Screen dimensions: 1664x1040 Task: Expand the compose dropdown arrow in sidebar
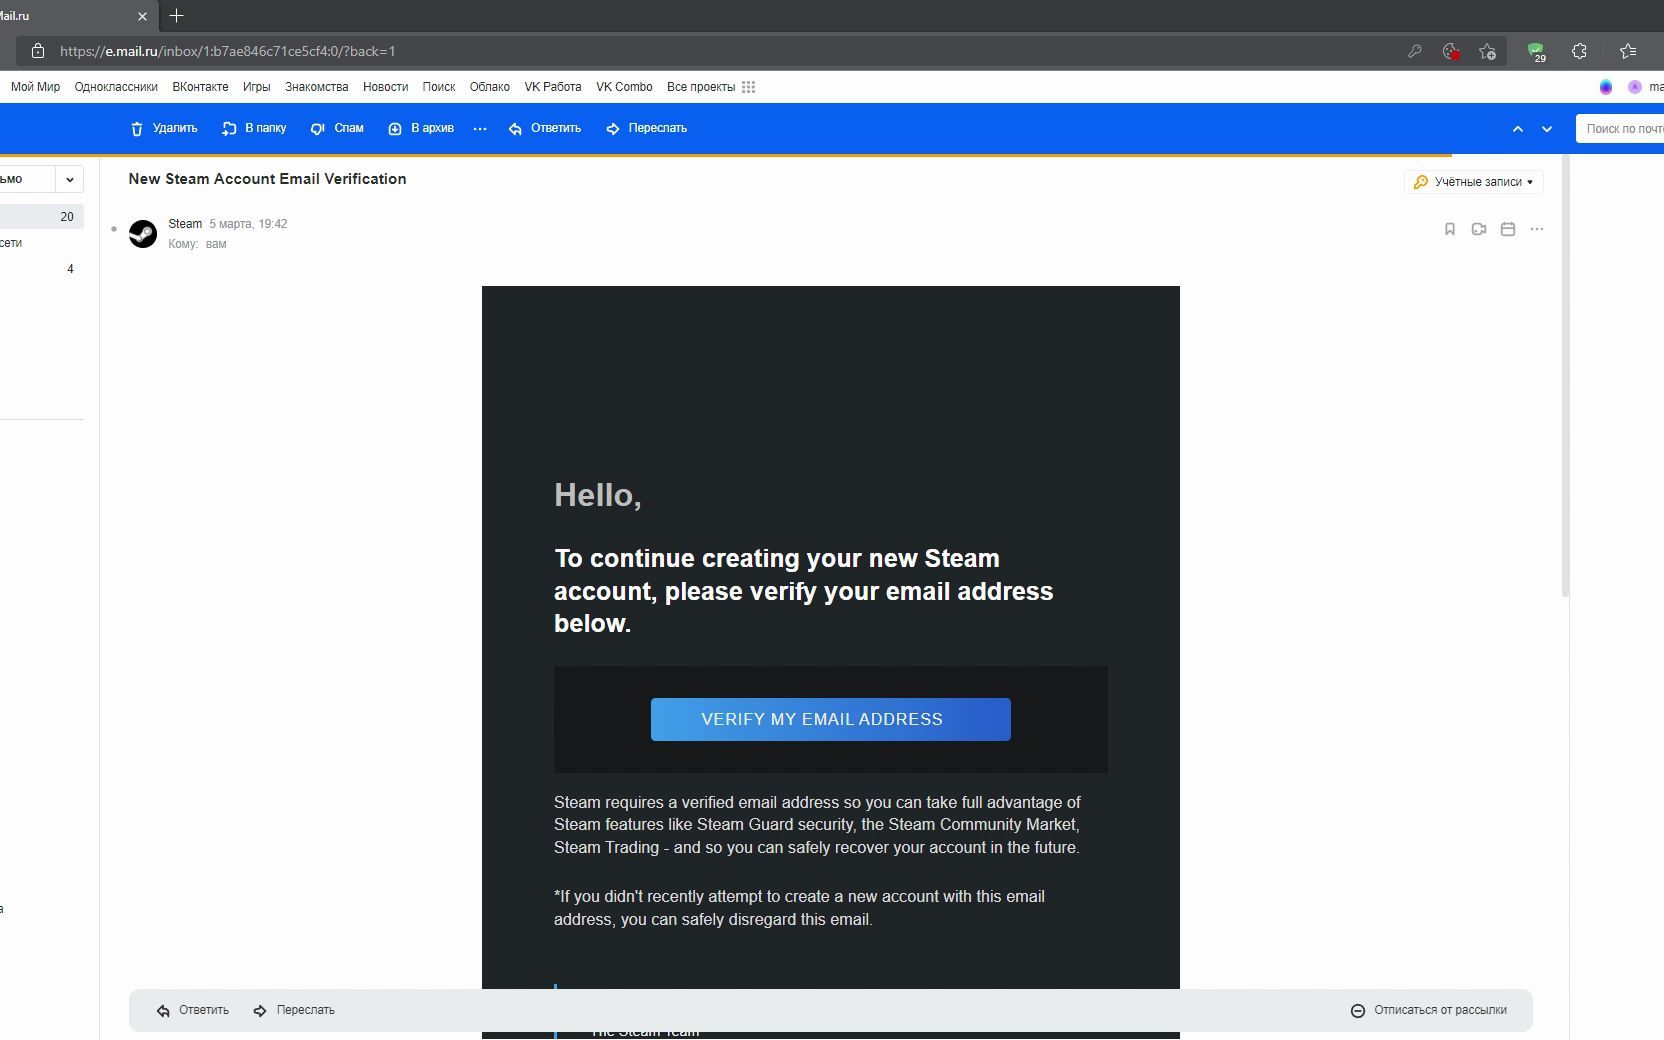(69, 179)
